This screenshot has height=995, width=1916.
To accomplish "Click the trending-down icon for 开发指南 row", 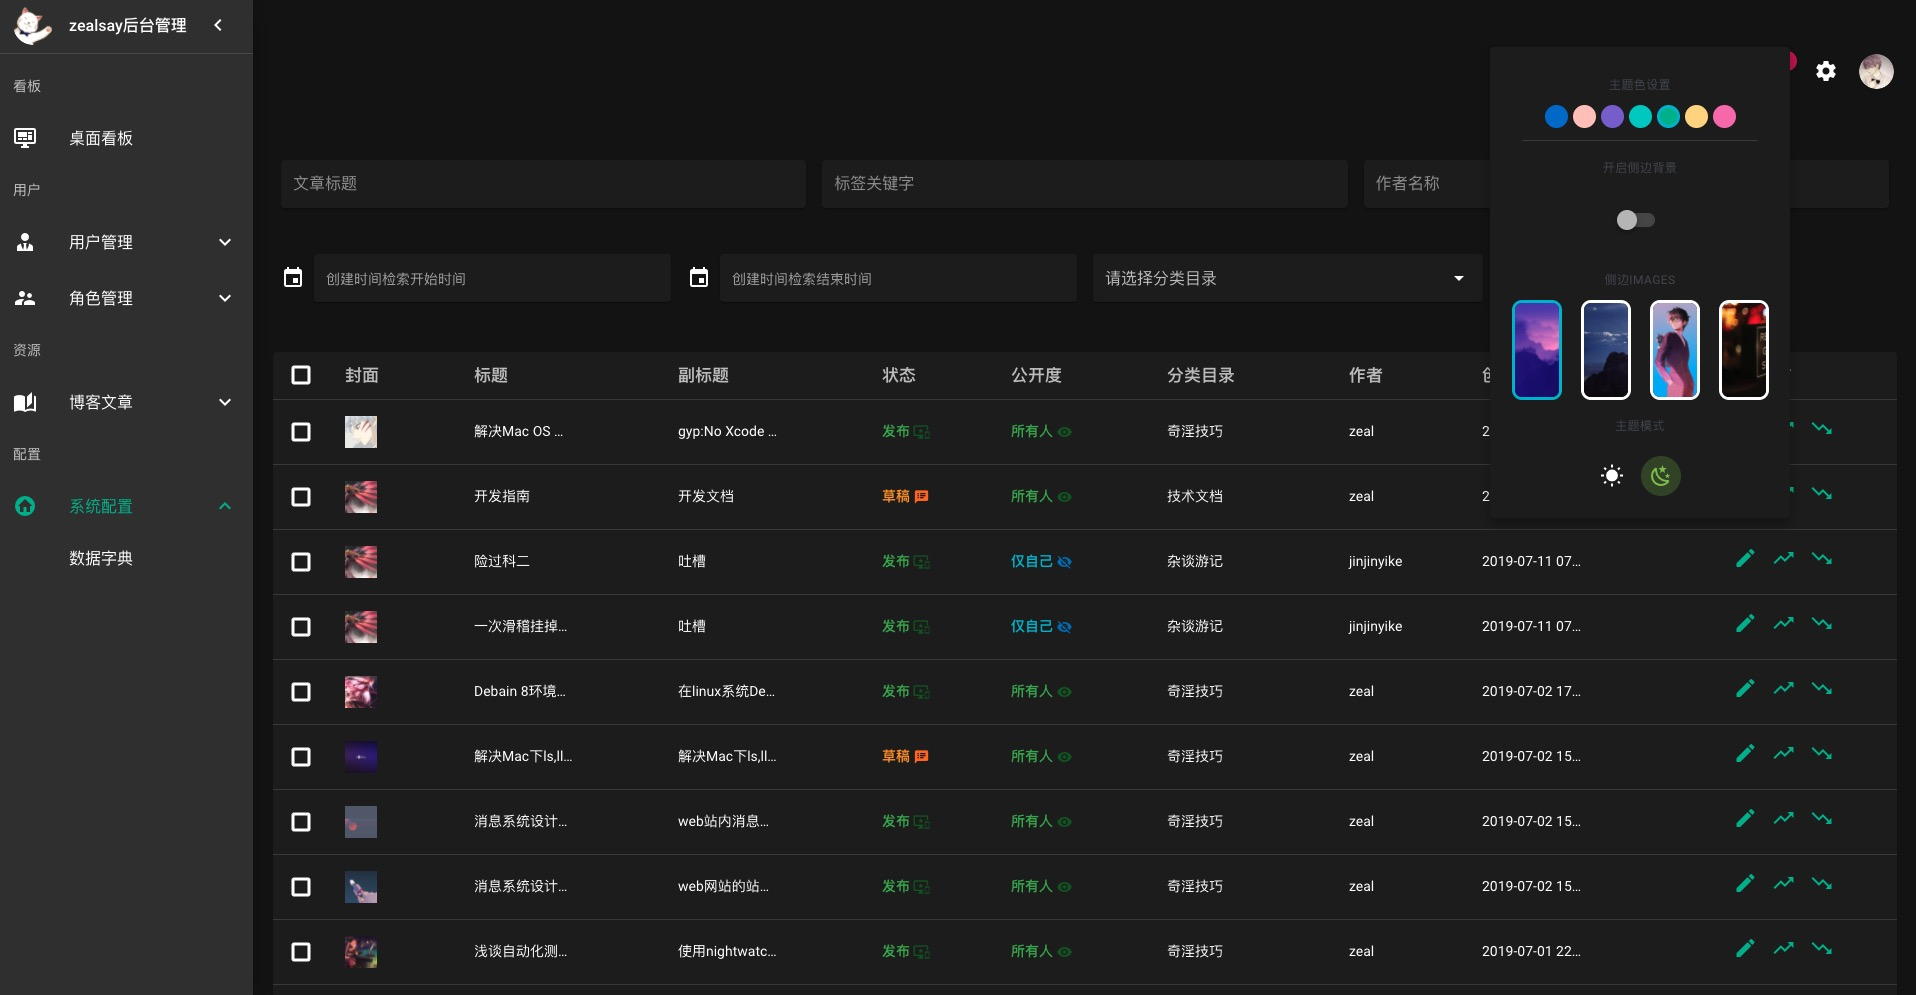I will (1822, 493).
